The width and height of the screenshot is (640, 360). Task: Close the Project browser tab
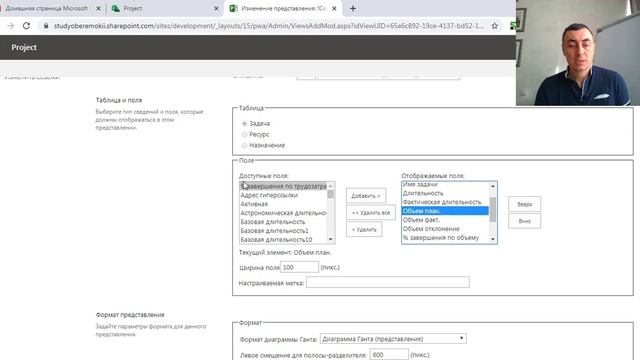(216, 8)
